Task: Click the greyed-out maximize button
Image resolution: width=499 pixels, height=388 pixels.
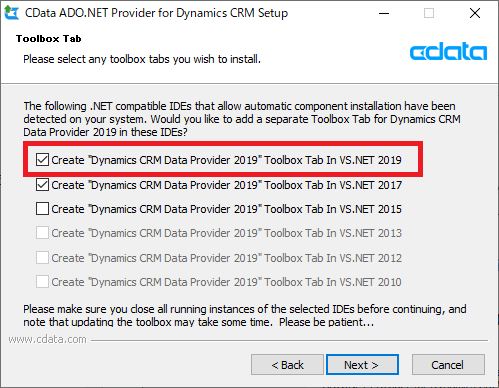Action: click(x=429, y=13)
